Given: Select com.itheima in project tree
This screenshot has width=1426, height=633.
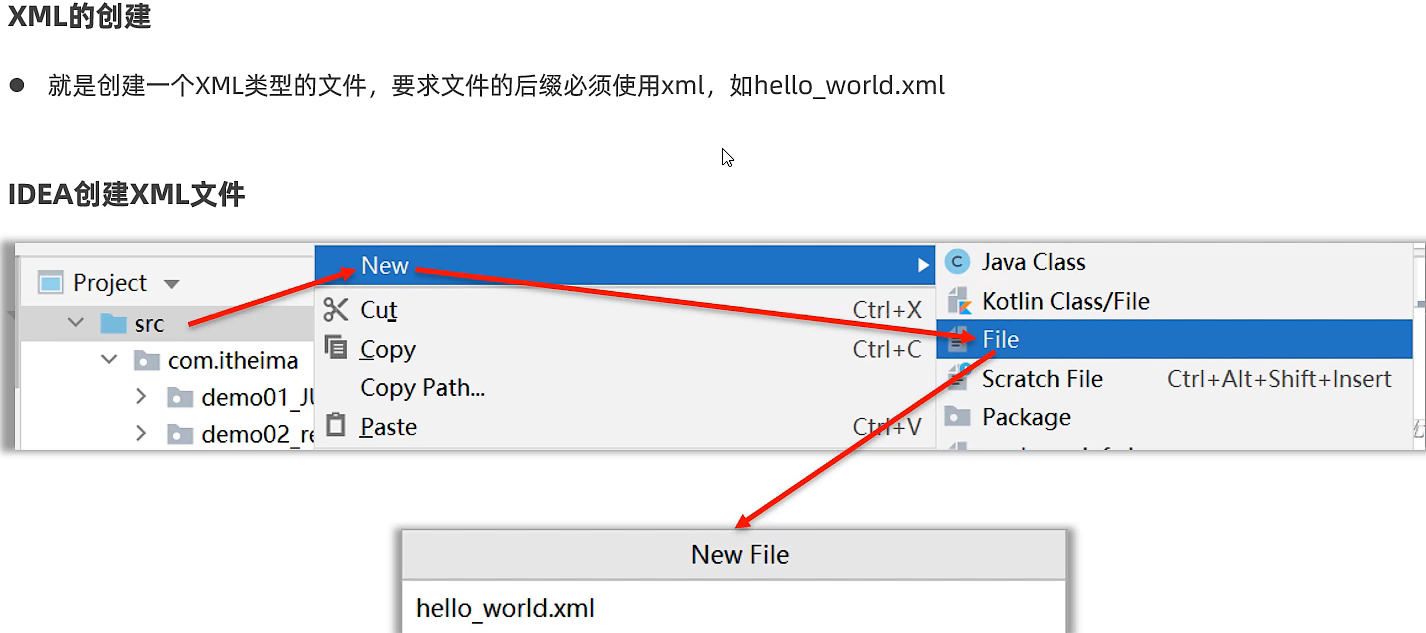Looking at the screenshot, I should click(233, 361).
